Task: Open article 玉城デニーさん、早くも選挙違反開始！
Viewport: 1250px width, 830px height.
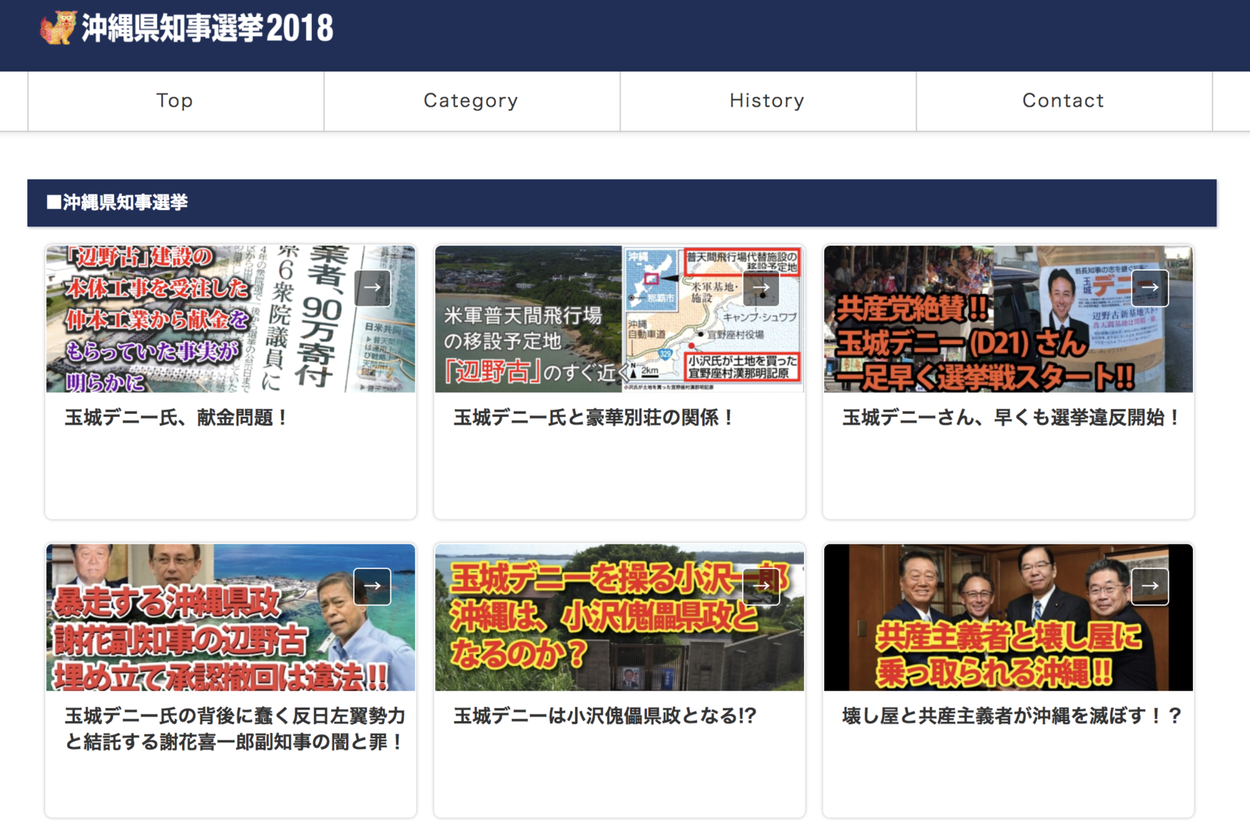Action: pos(1011,418)
